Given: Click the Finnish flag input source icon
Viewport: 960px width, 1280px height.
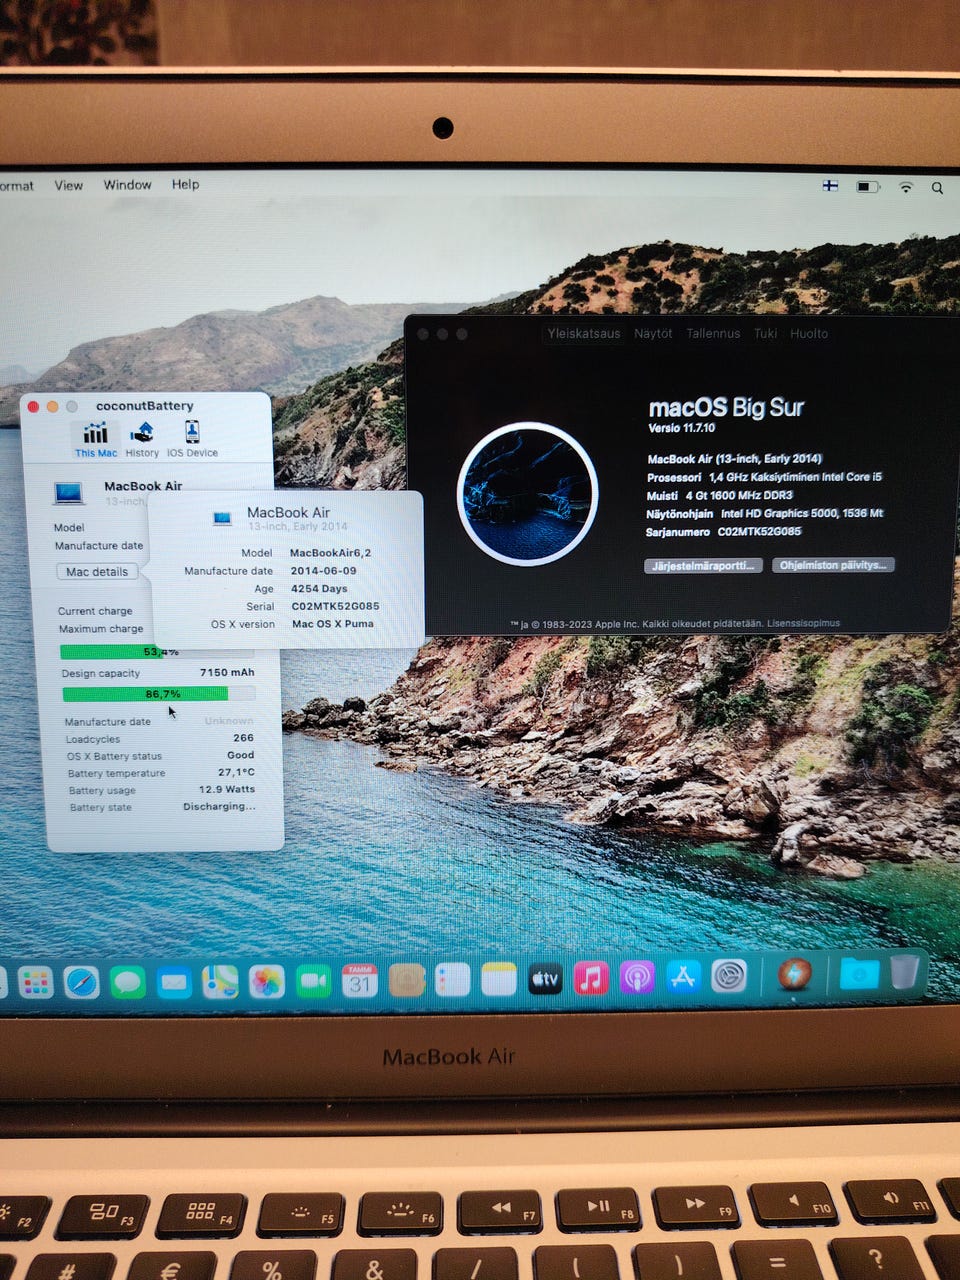Looking at the screenshot, I should (x=830, y=186).
